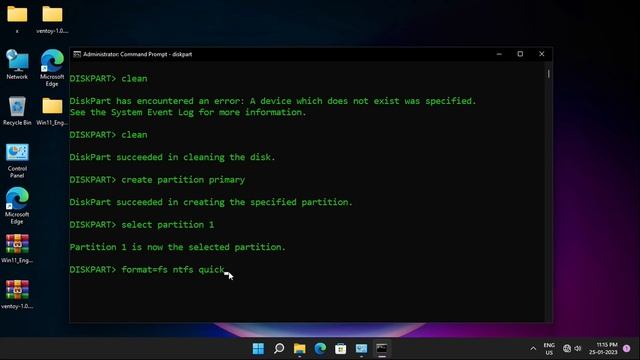
Task: Click ENG US language indicator
Action: pos(549,349)
